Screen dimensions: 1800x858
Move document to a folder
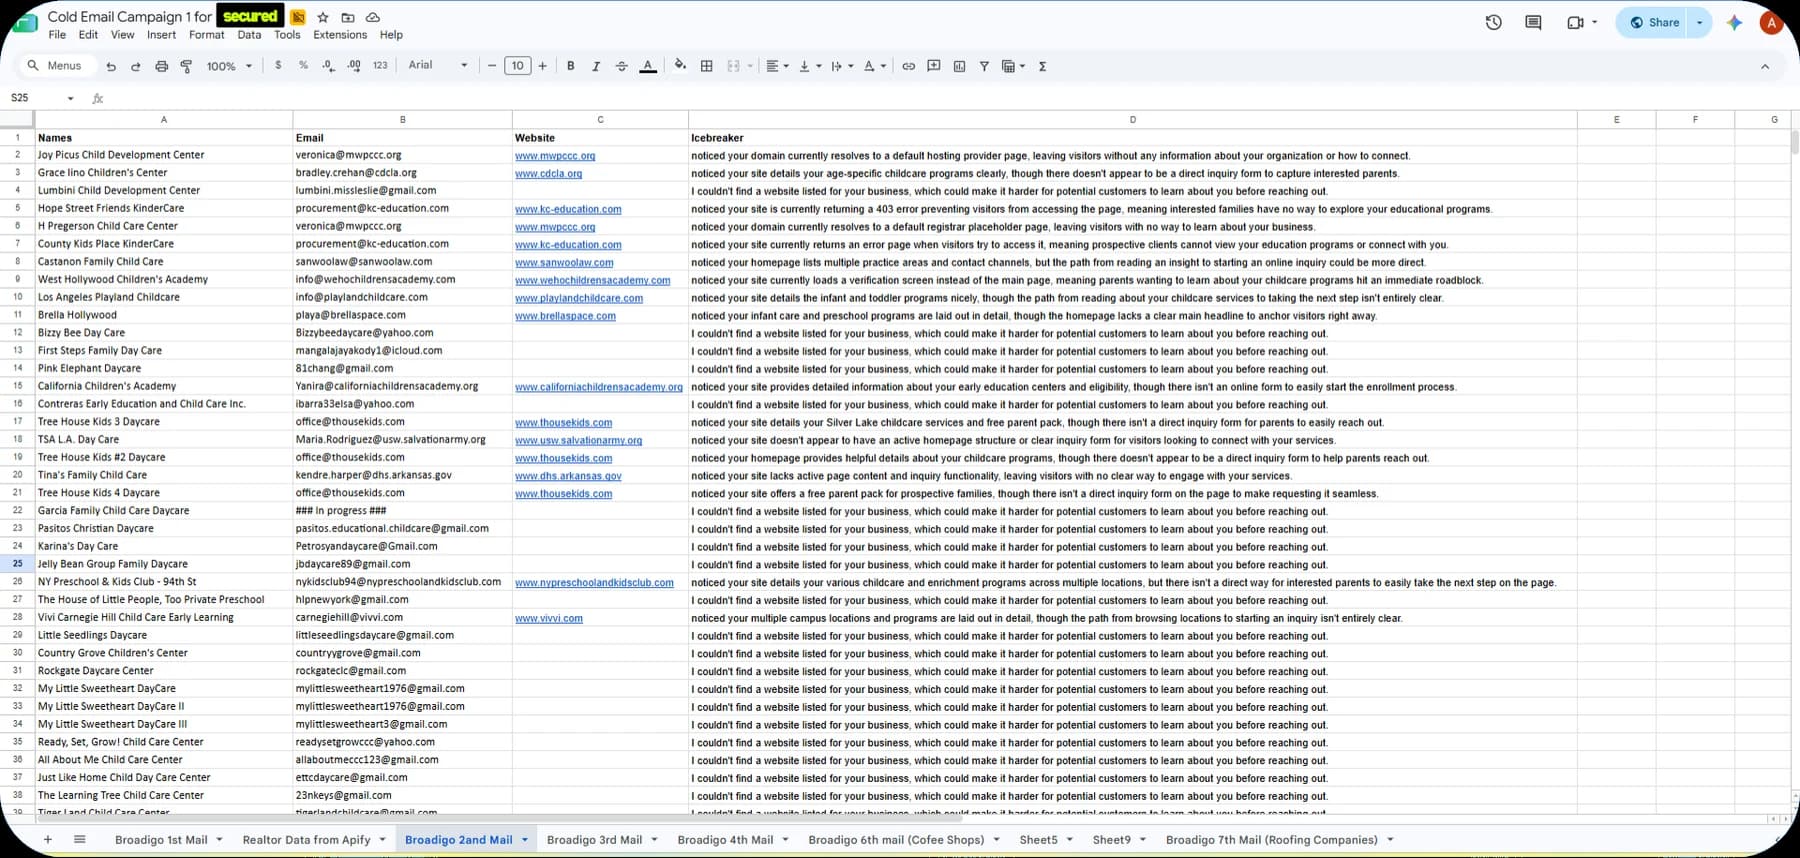point(348,17)
